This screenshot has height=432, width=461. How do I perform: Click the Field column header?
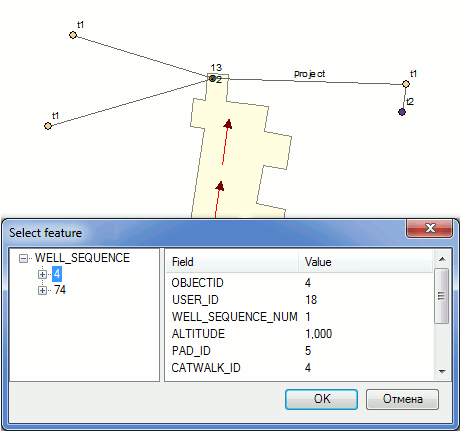[232, 262]
